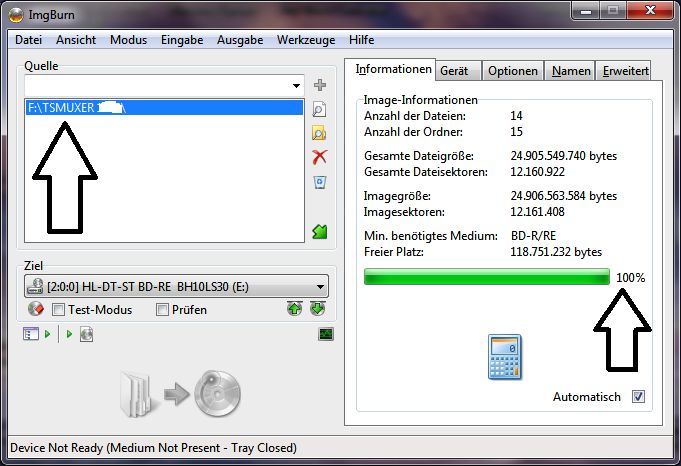Switch to the Erweitert tab
The image size is (681, 466).
(625, 71)
